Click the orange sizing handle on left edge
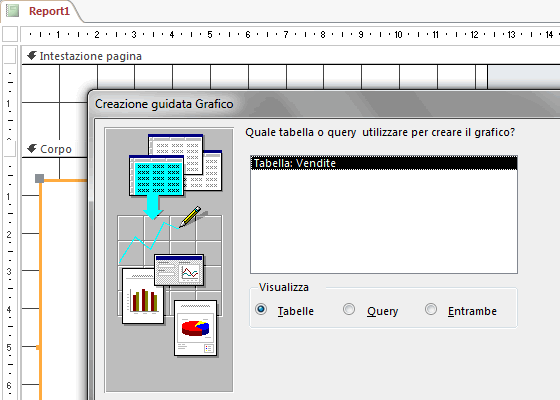The image size is (560, 400). (x=38, y=347)
